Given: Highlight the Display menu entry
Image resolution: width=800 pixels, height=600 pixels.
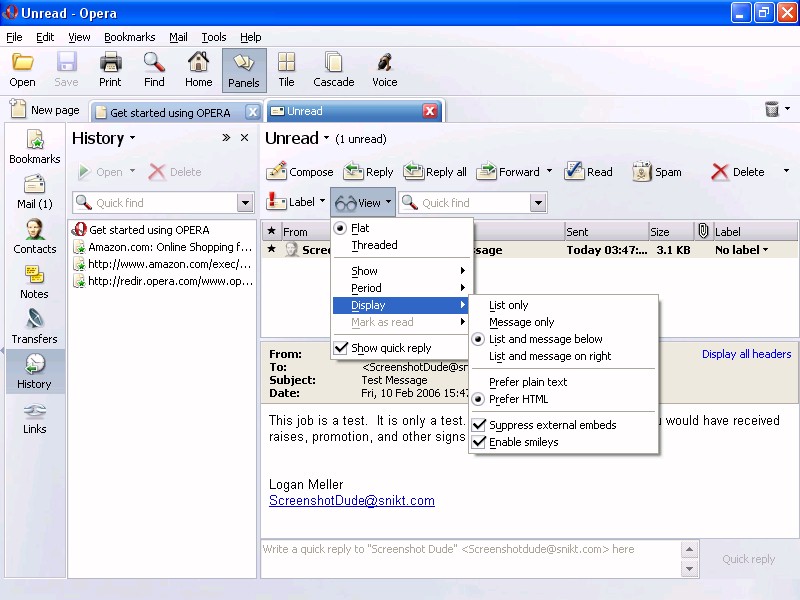Looking at the screenshot, I should coord(402,305).
